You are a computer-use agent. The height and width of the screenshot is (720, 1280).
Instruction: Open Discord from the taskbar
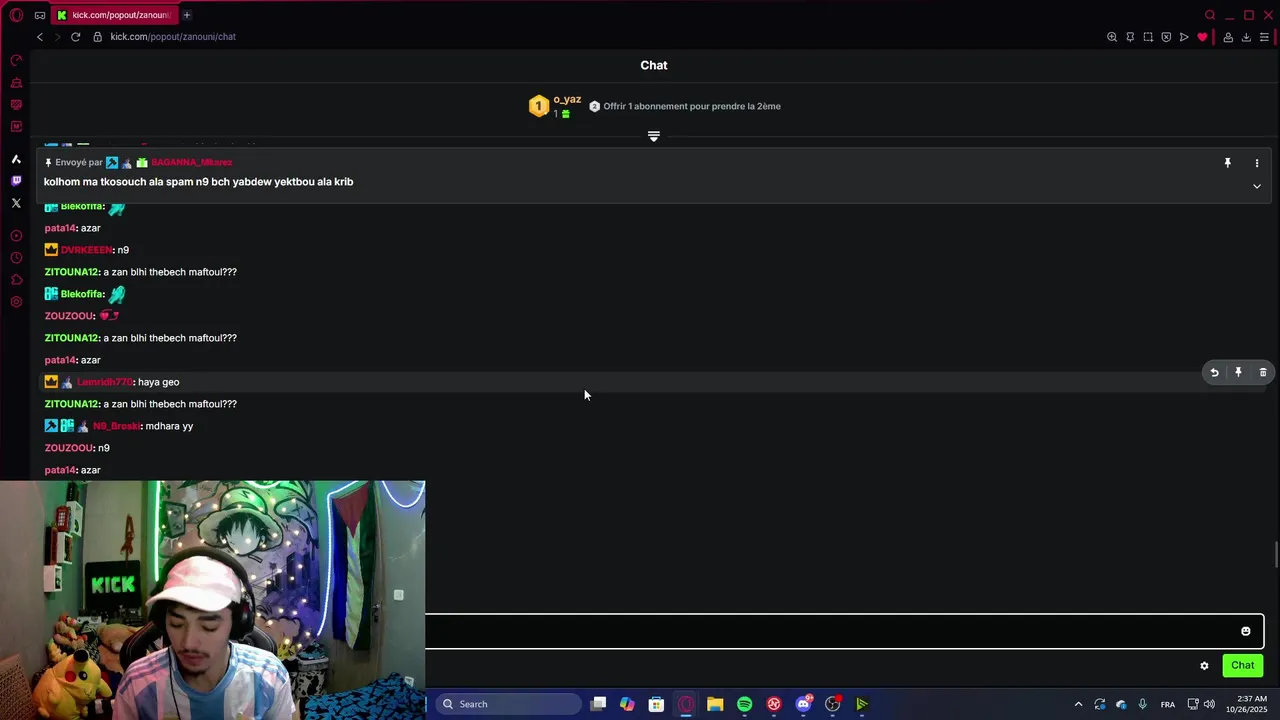click(x=803, y=704)
